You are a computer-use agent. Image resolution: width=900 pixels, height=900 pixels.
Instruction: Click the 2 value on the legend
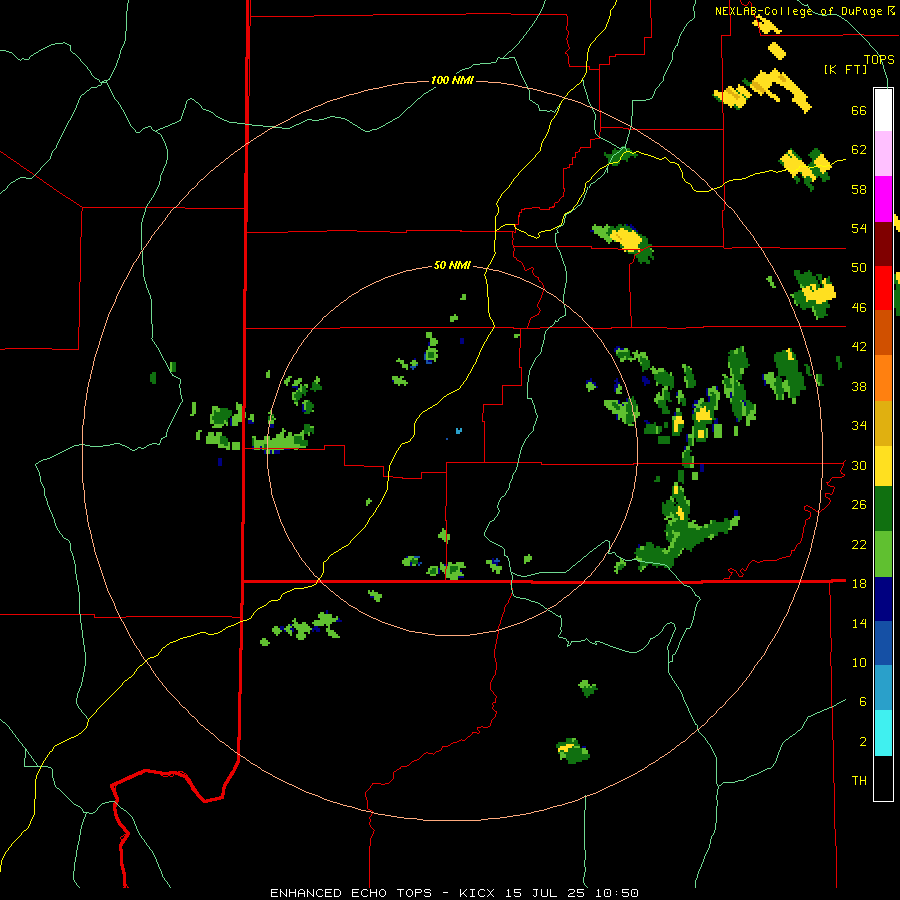point(863,742)
